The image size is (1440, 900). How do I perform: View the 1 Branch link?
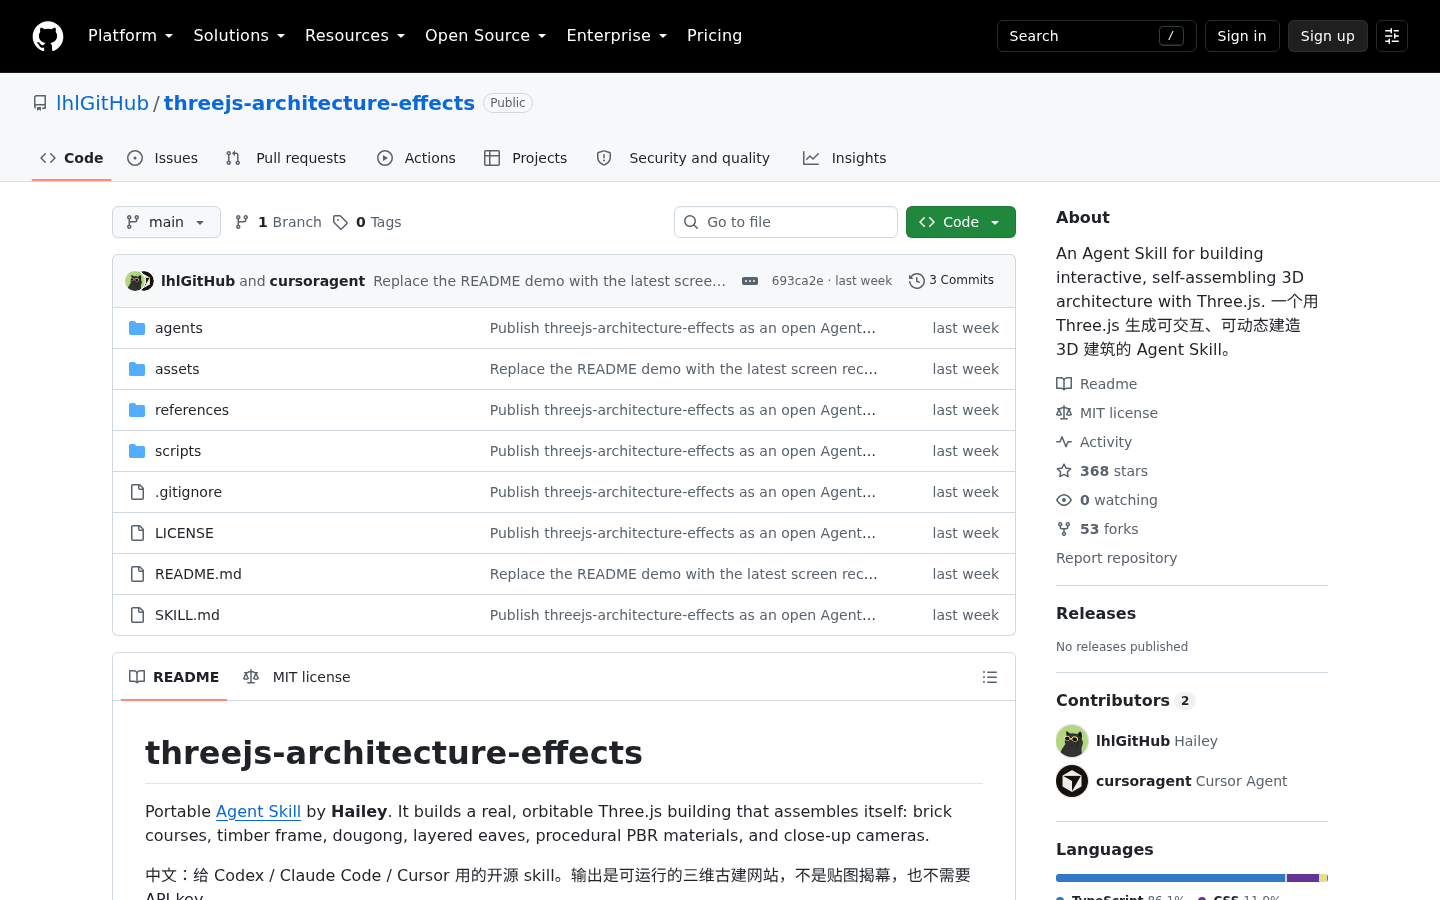(278, 222)
